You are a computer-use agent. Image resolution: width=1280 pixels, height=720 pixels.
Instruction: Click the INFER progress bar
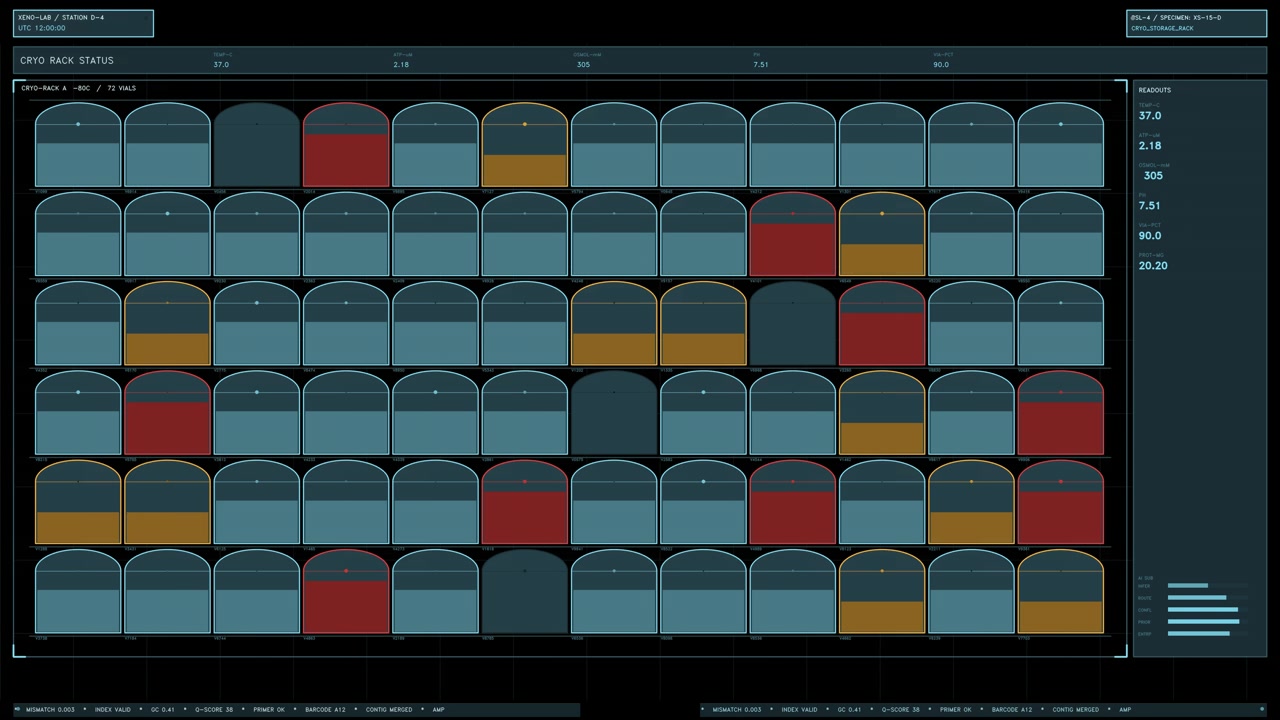click(1208, 586)
